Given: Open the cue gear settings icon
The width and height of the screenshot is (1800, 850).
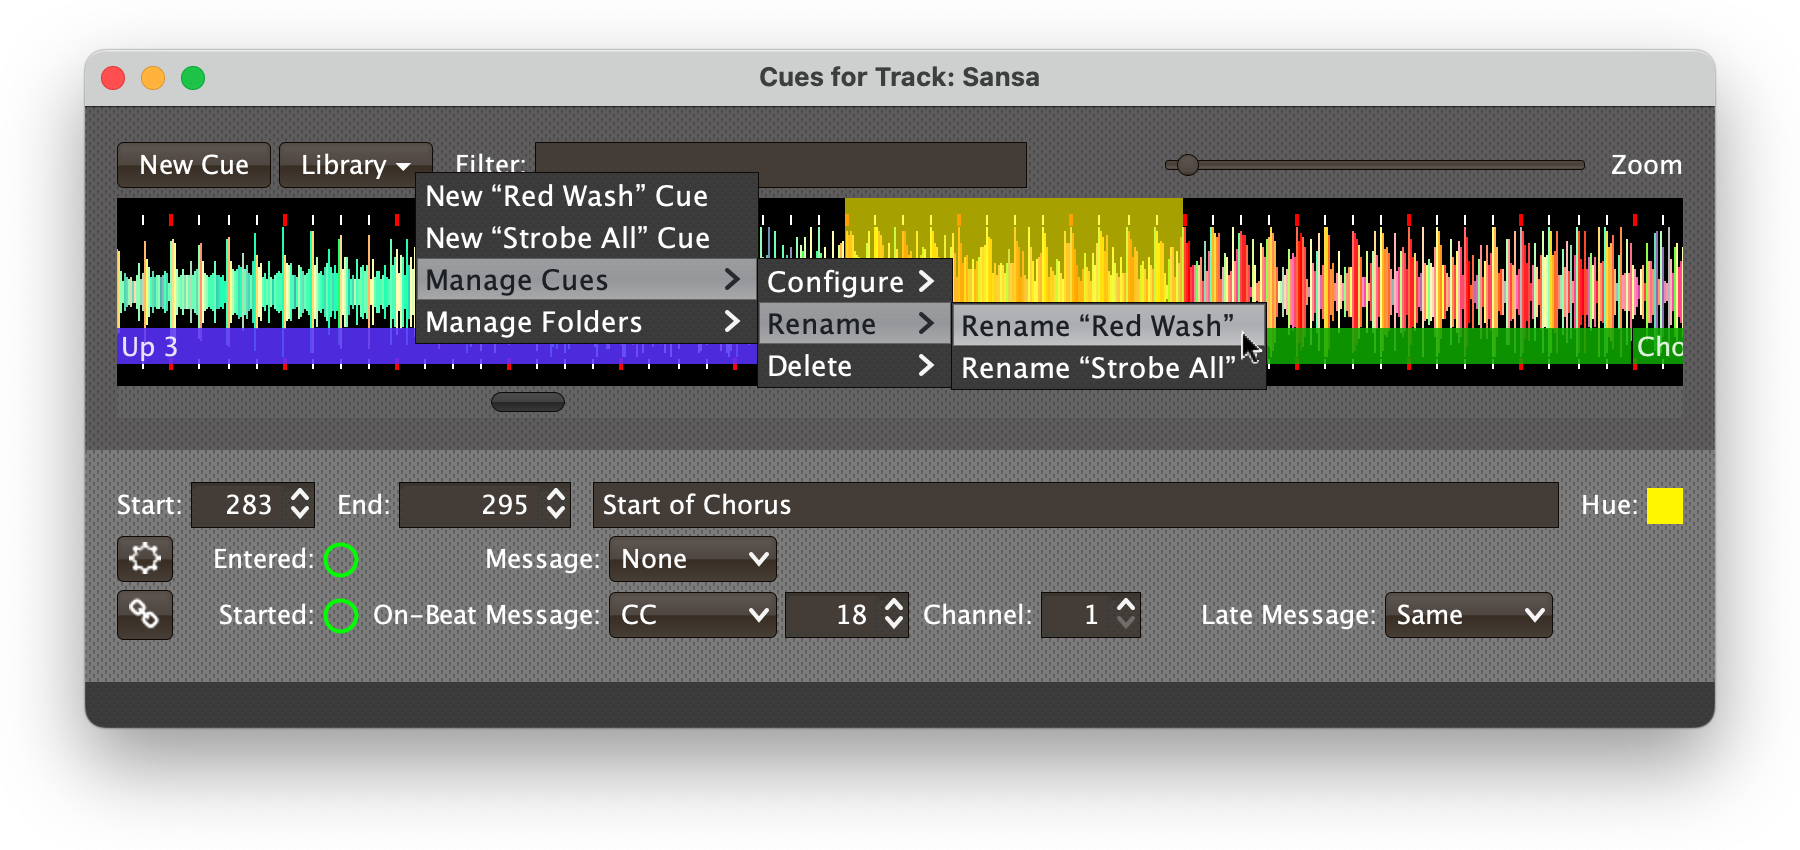Looking at the screenshot, I should coord(145,559).
